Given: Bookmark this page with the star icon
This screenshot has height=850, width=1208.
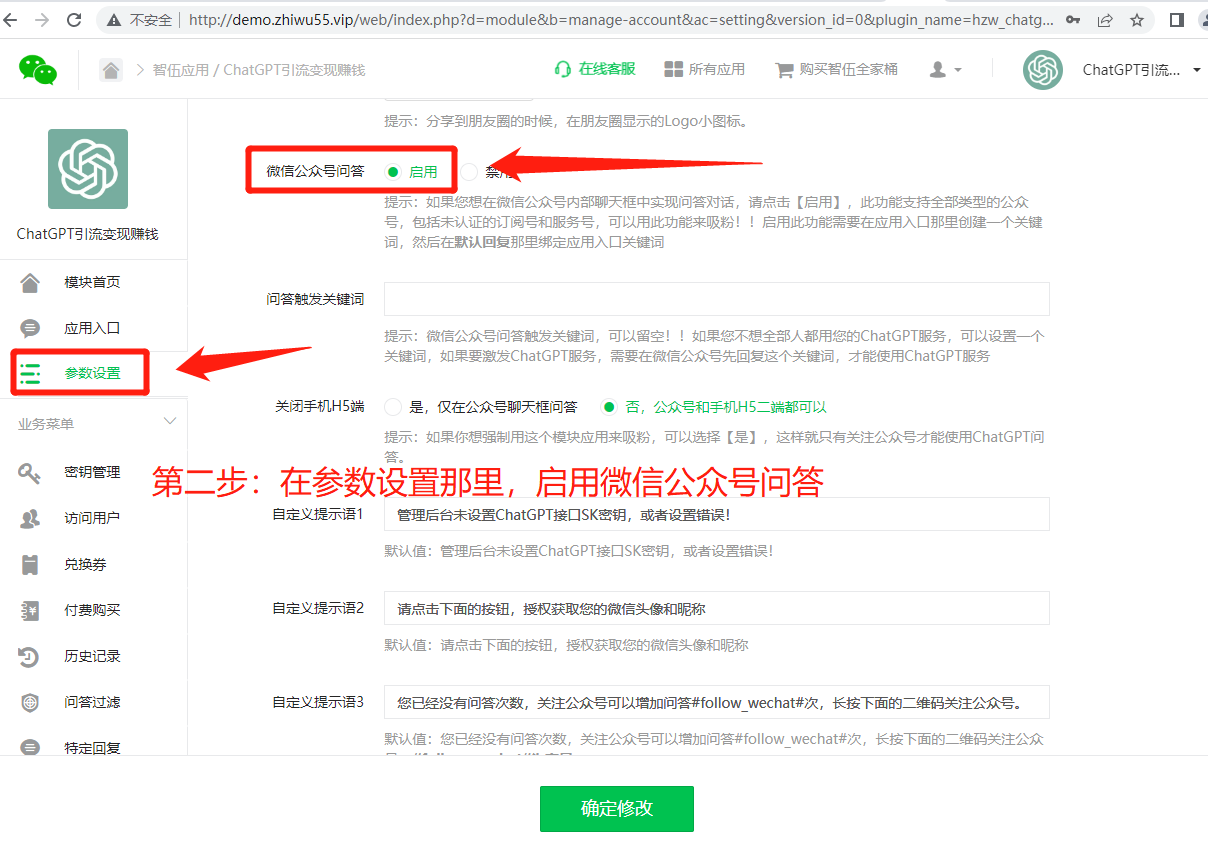Looking at the screenshot, I should point(1137,20).
